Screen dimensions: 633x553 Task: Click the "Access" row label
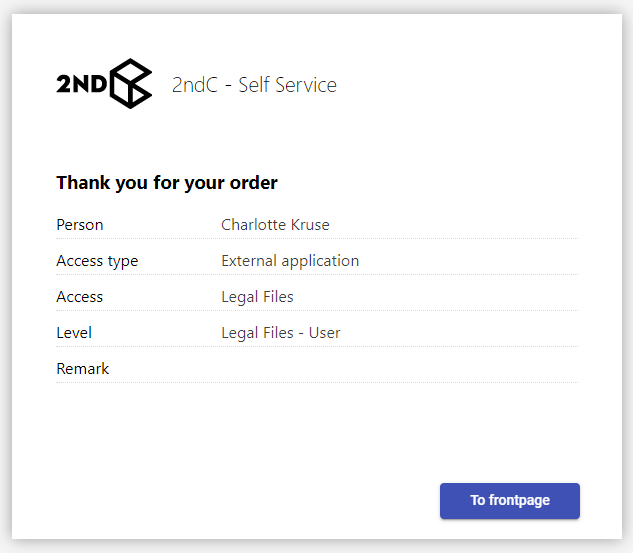pyautogui.click(x=80, y=297)
